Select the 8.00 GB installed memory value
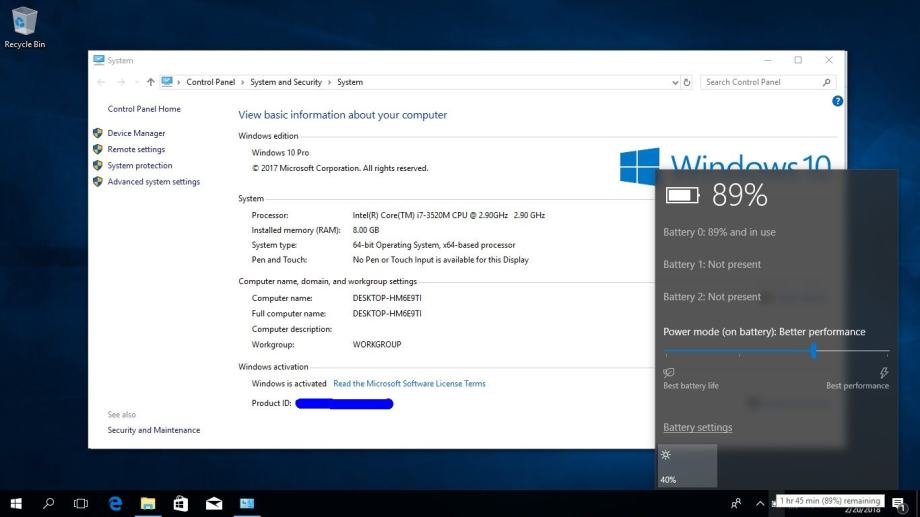The width and height of the screenshot is (920, 517). 366,230
